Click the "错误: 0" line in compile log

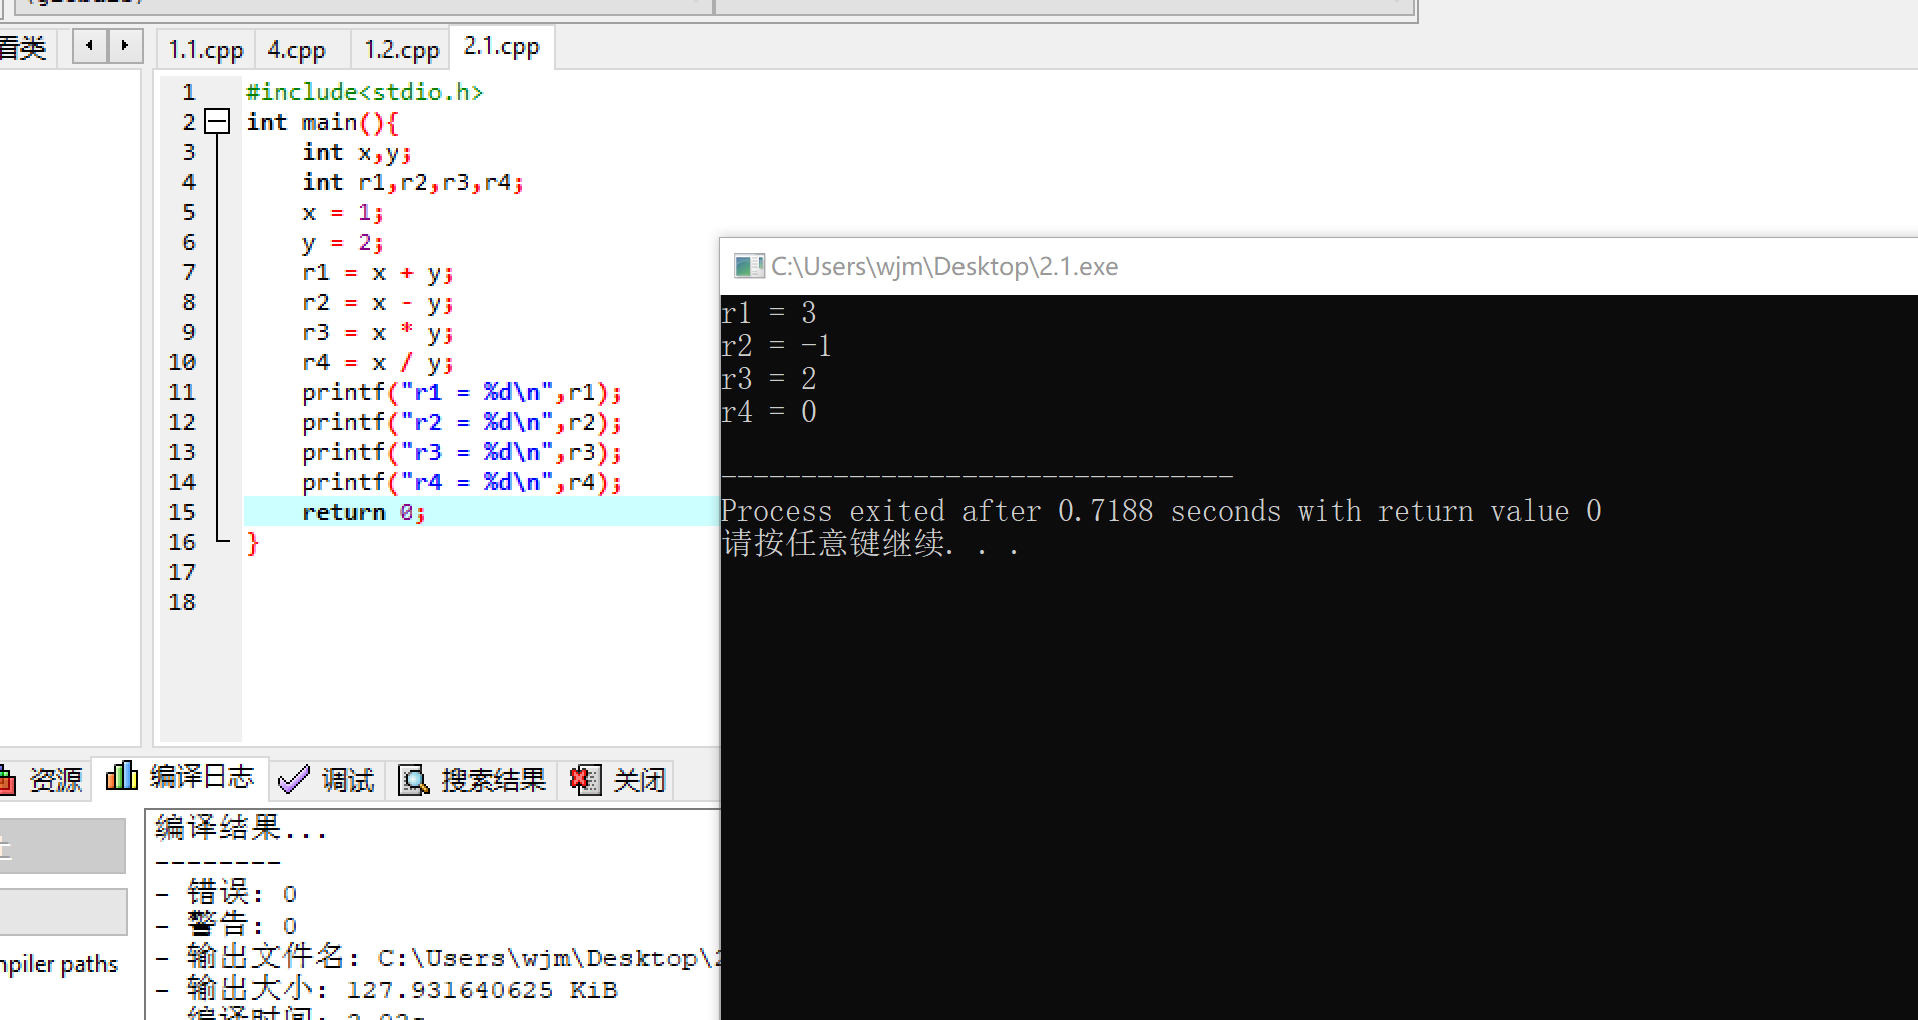pos(227,892)
